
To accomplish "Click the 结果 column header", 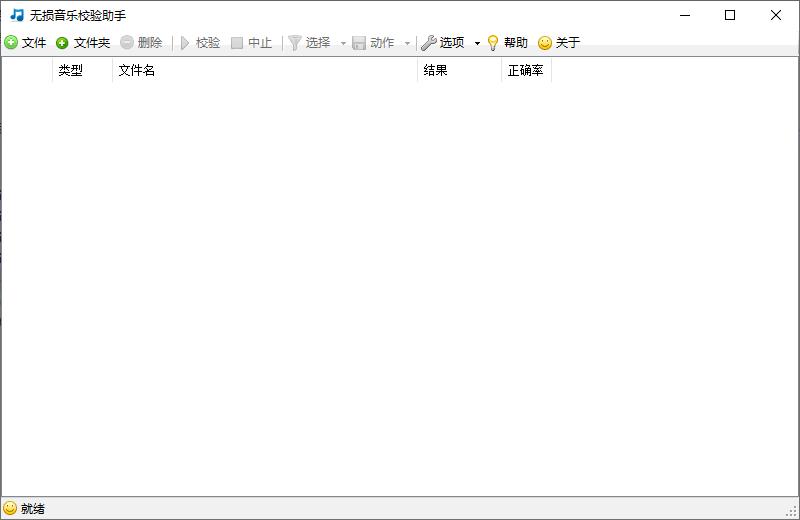I will coord(460,70).
